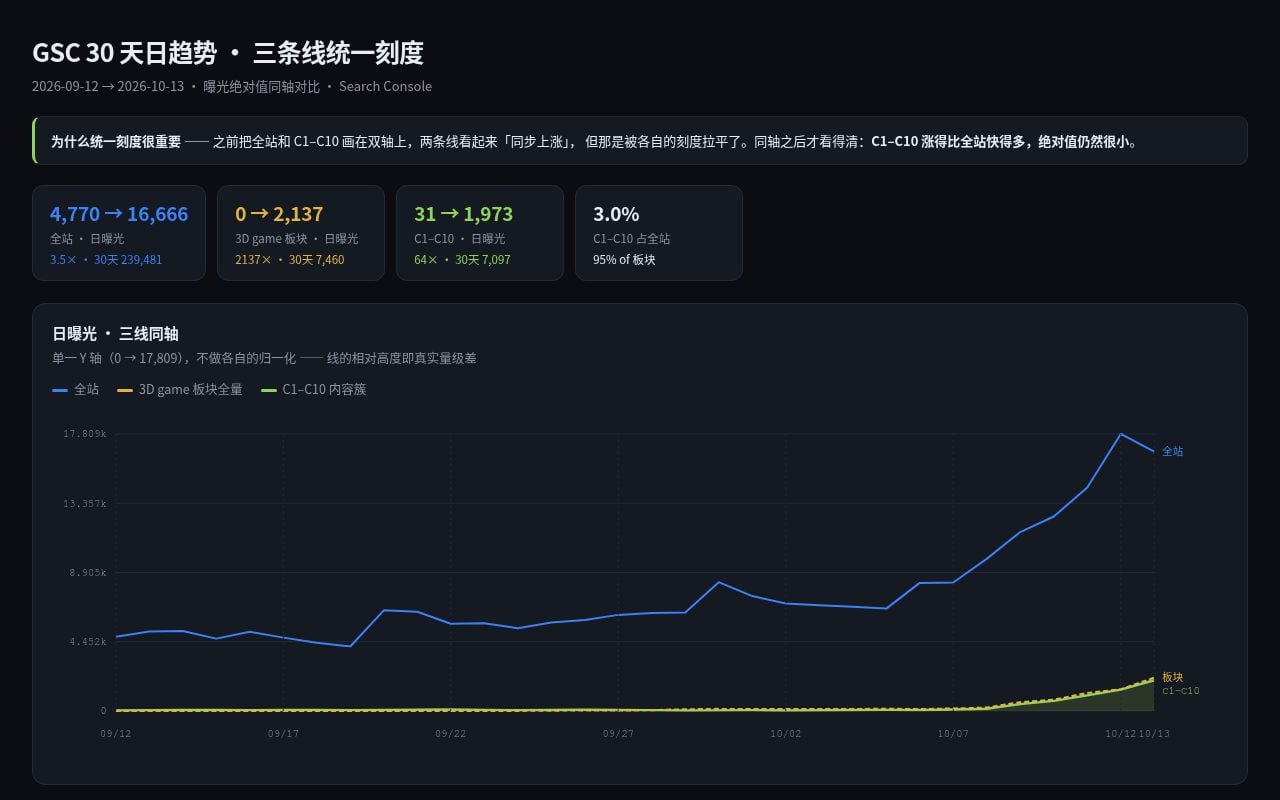Click the "Search Console" subtitle text
The image size is (1280, 800).
385,86
